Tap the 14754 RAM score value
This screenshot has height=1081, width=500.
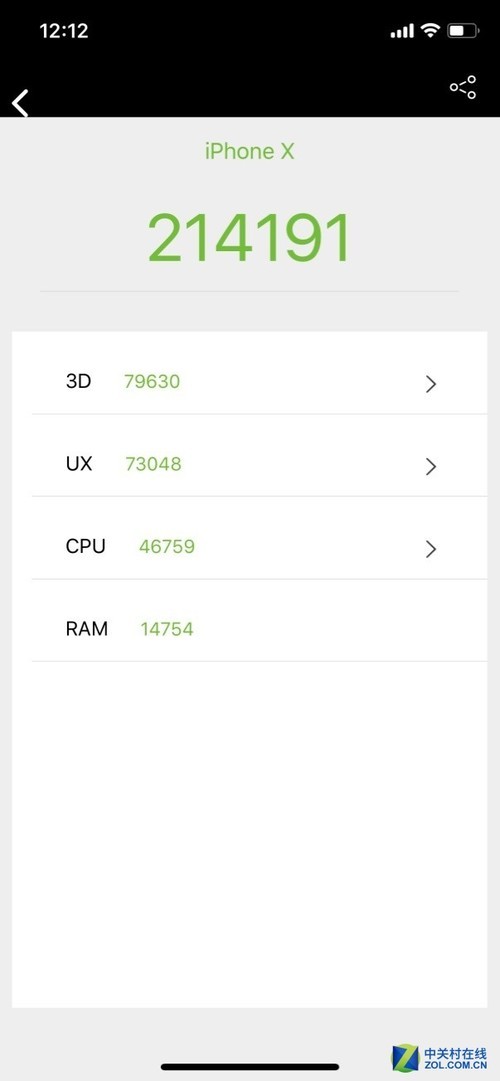click(x=167, y=629)
